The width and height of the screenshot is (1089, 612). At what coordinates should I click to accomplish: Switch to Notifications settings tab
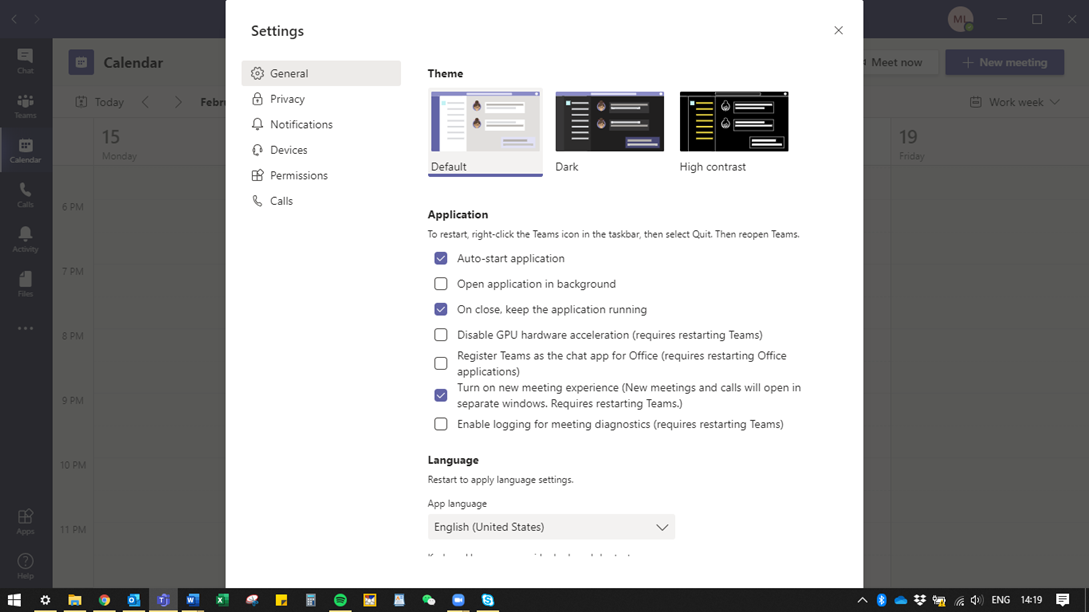301,124
